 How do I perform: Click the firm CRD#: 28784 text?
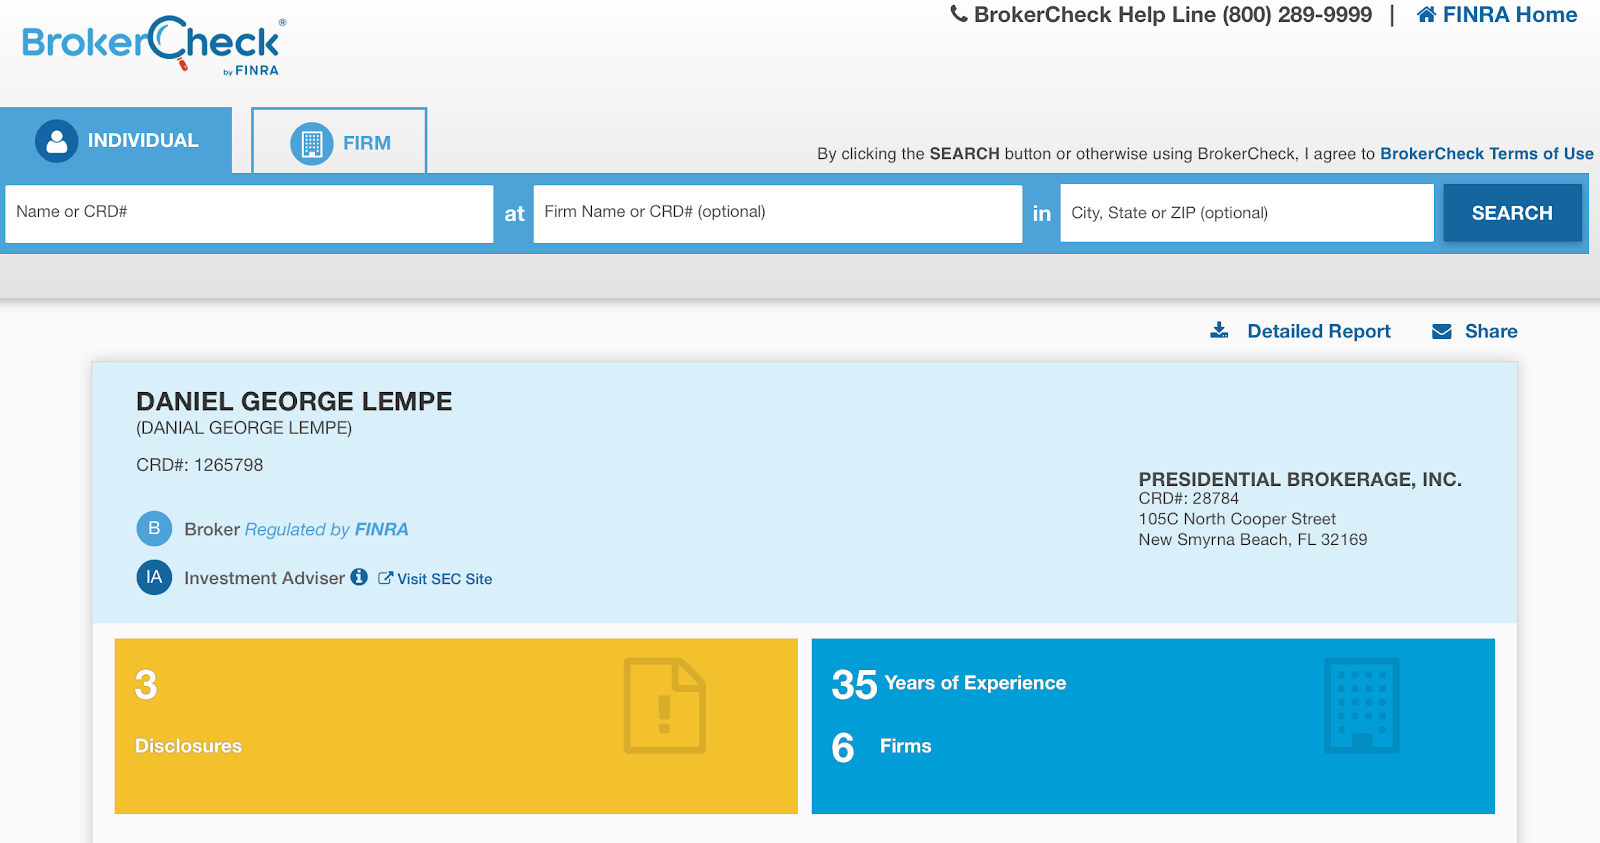click(1188, 498)
